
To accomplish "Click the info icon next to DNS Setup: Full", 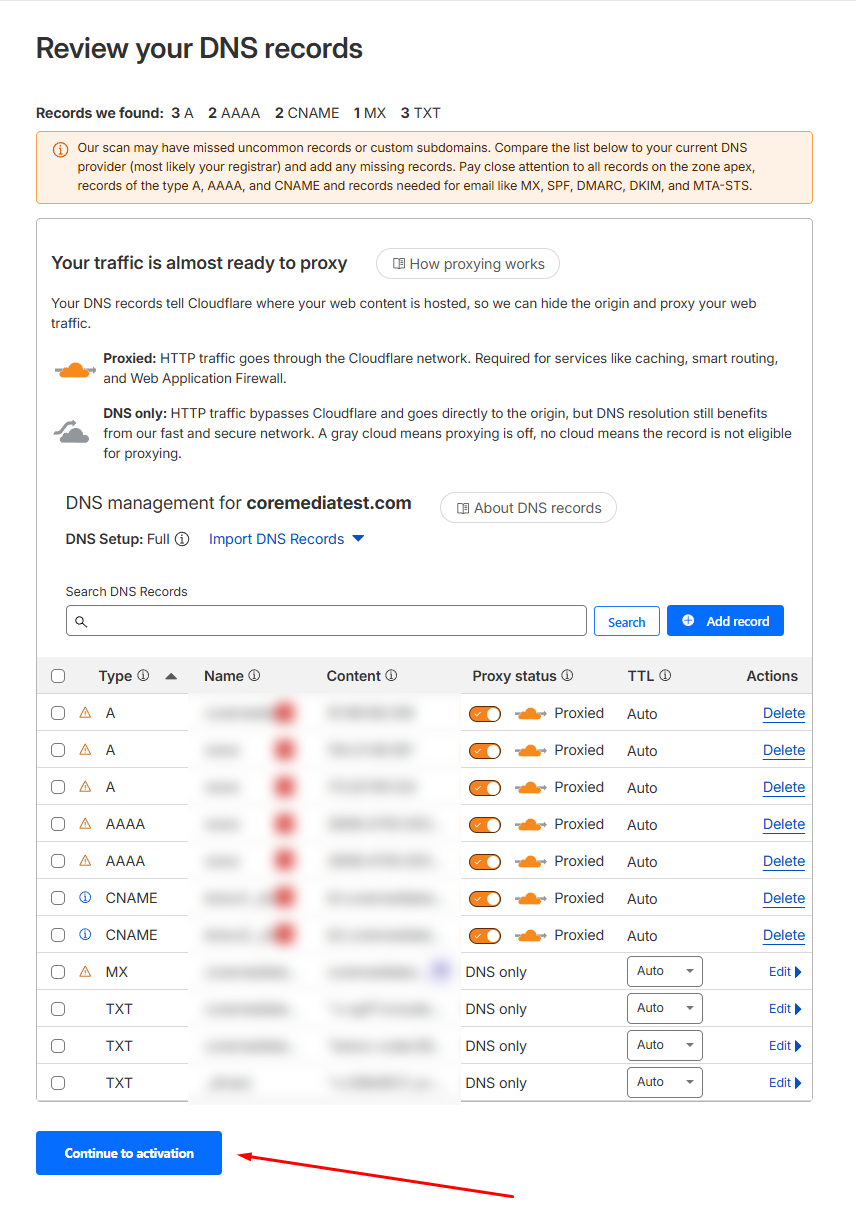I will (x=182, y=539).
